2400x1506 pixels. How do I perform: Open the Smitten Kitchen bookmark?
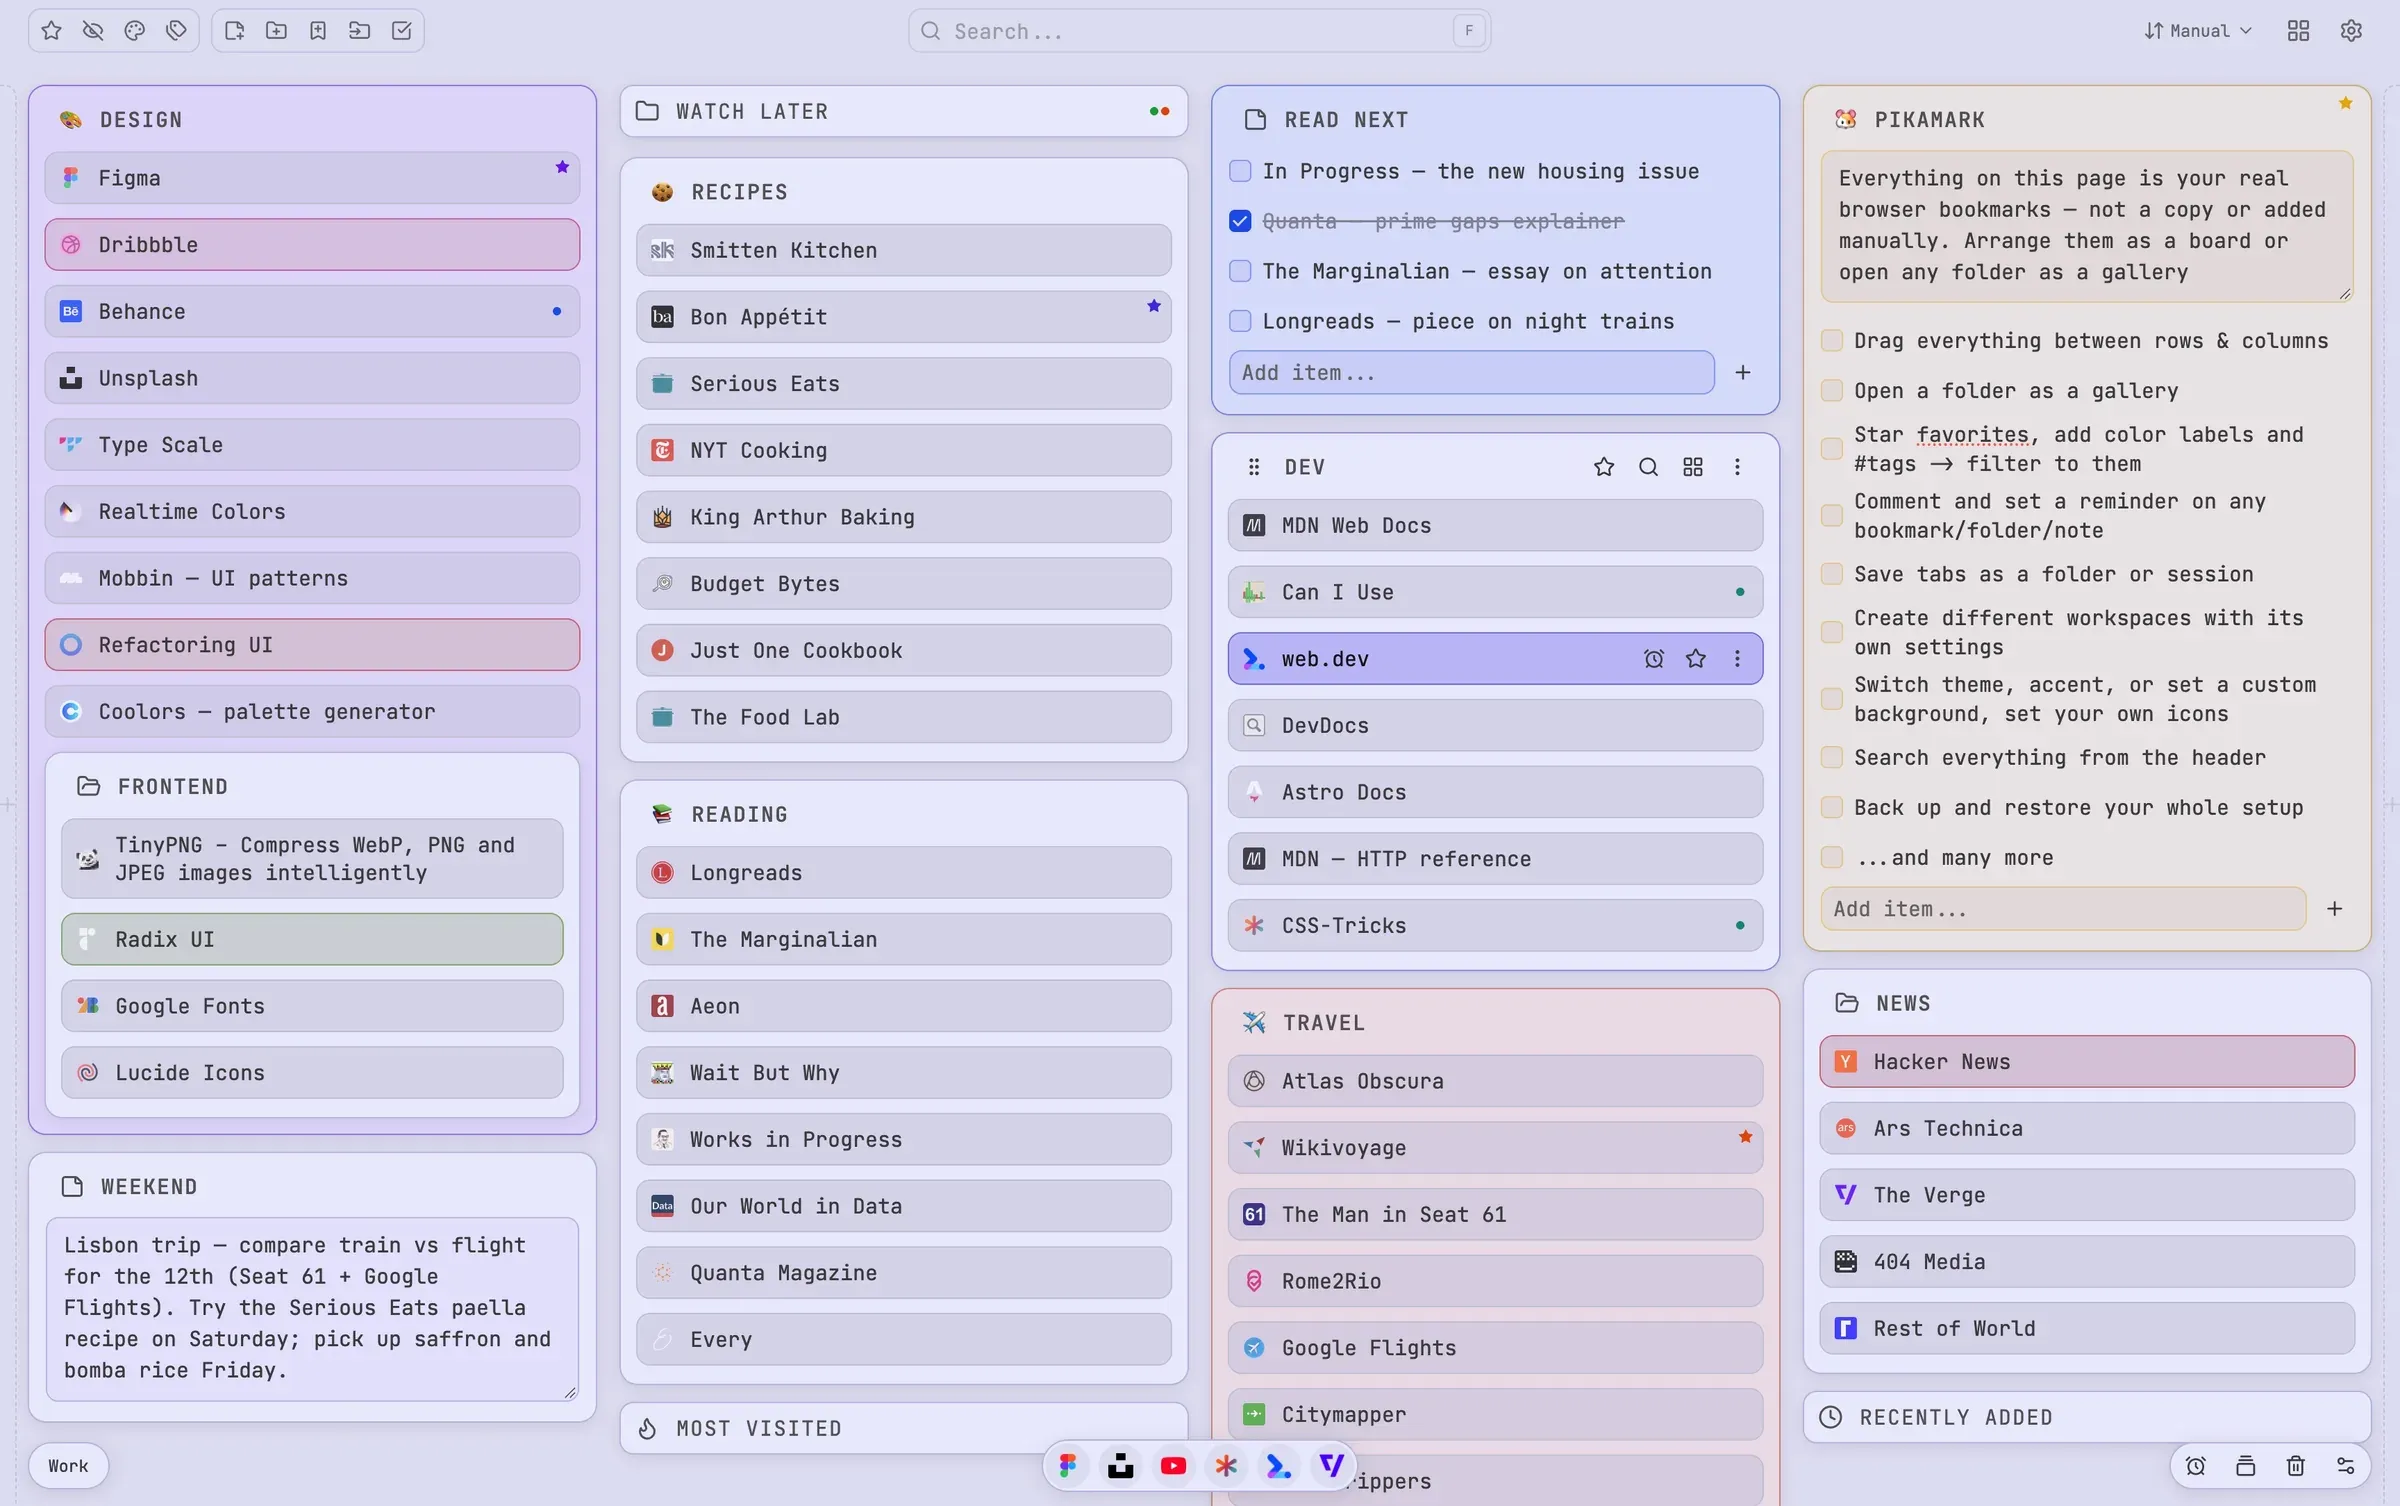(x=904, y=250)
